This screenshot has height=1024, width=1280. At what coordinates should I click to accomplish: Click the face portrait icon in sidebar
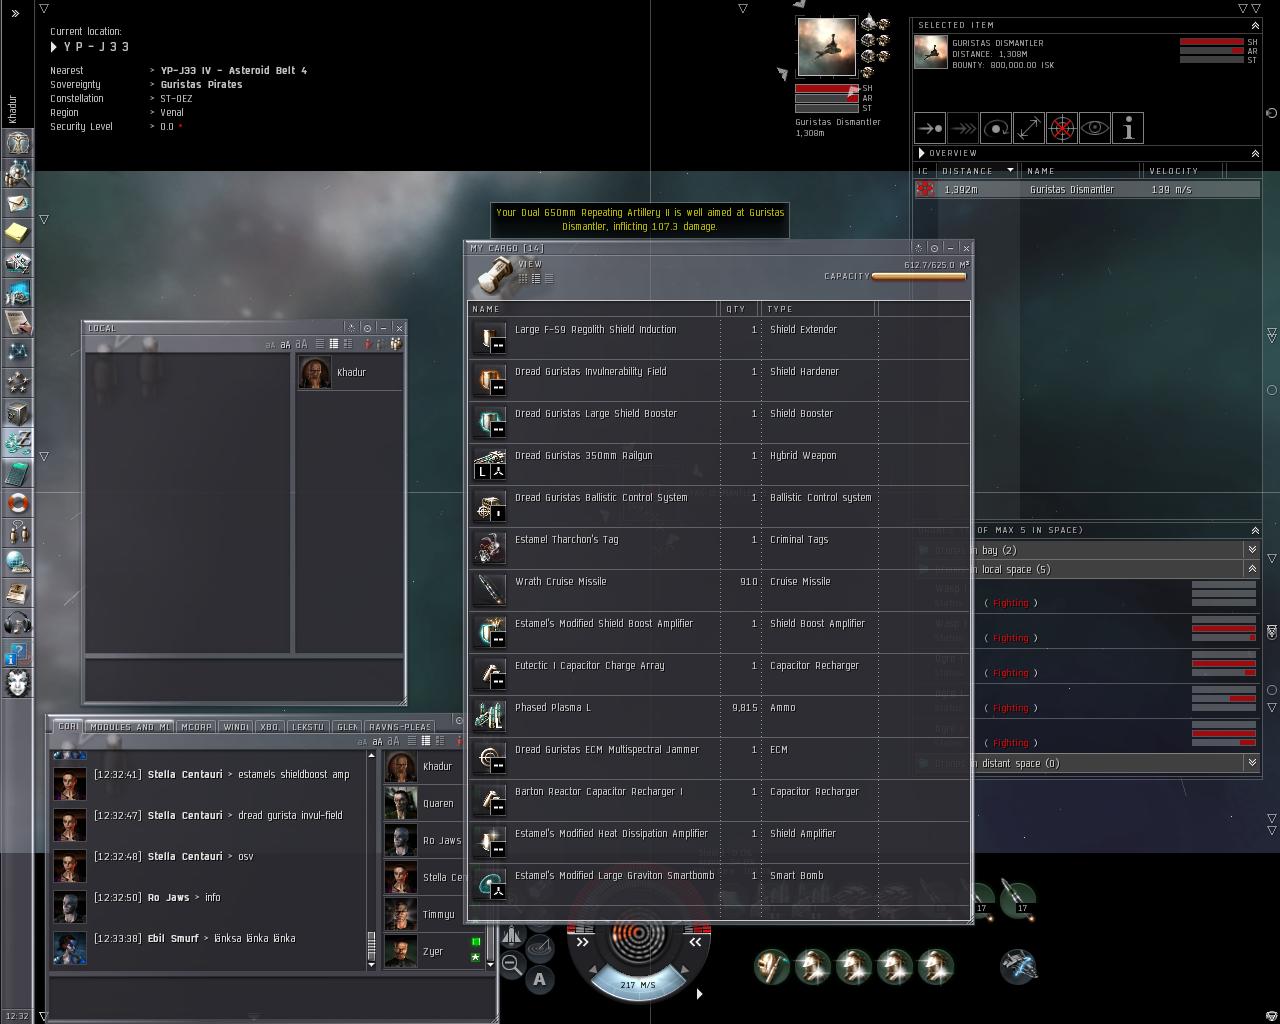[18, 682]
